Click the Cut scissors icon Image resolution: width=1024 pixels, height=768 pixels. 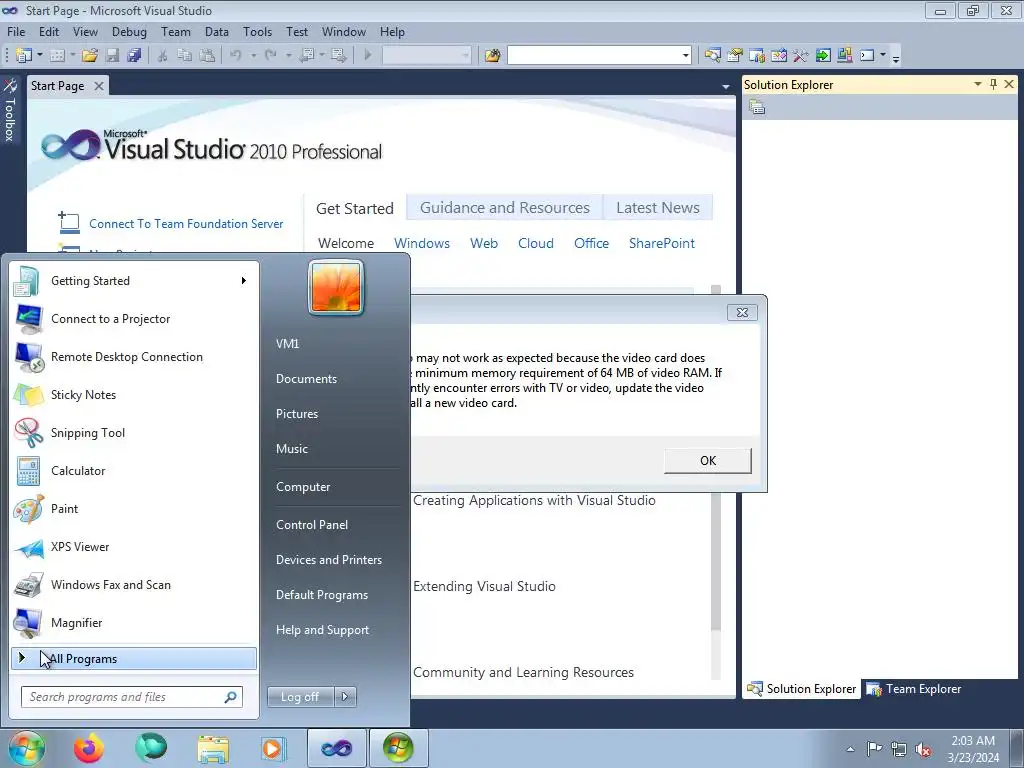click(163, 56)
